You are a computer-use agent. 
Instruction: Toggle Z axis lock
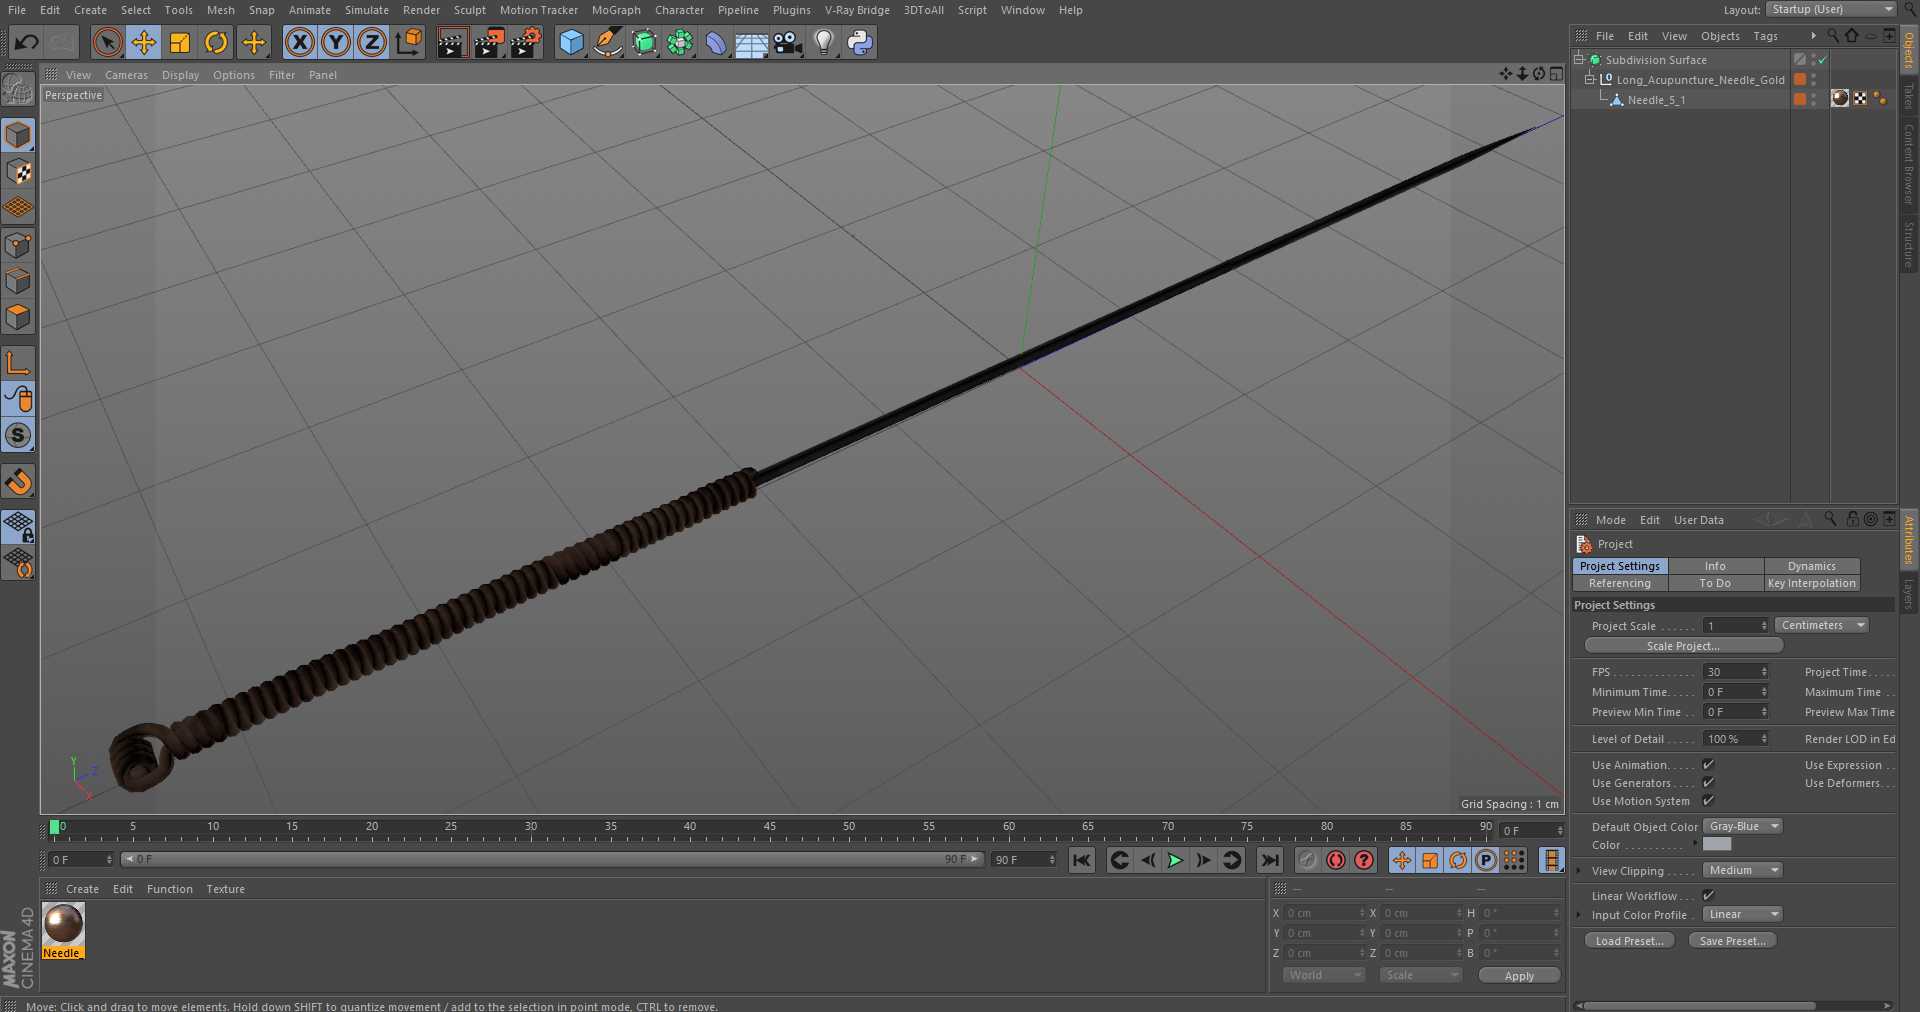(x=372, y=42)
